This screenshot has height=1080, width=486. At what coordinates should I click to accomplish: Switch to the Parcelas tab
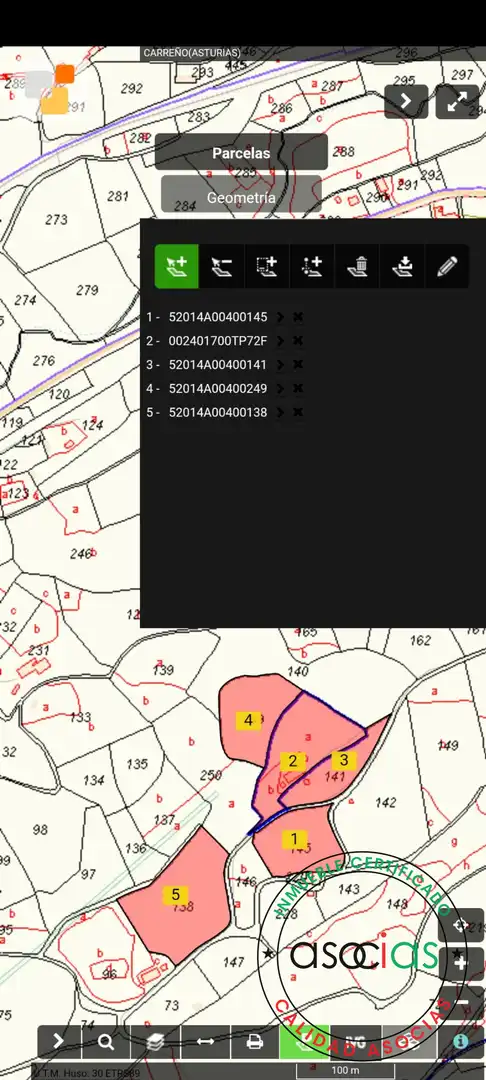click(x=241, y=153)
